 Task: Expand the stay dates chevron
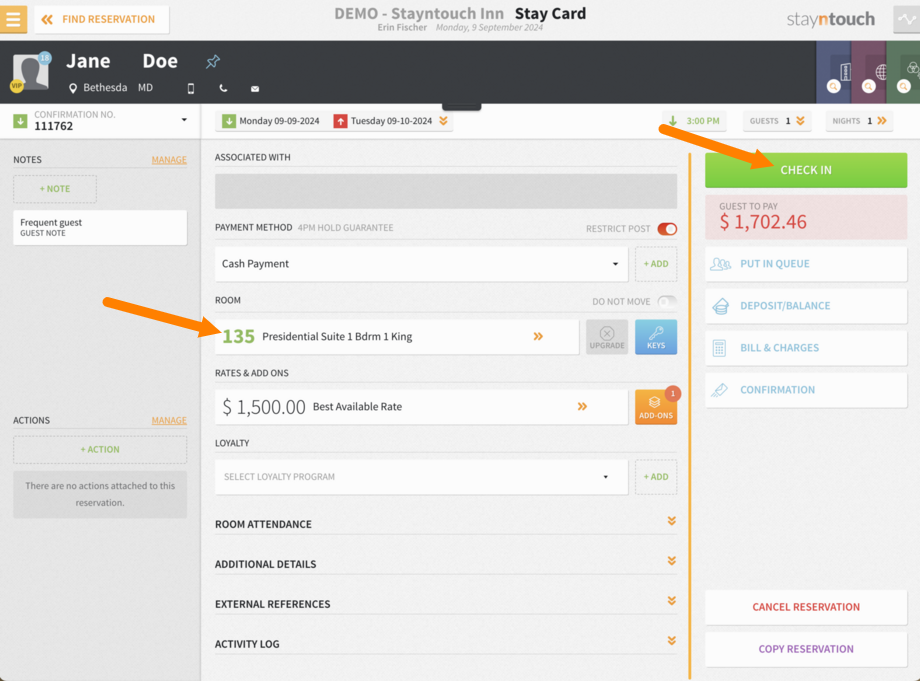point(444,121)
